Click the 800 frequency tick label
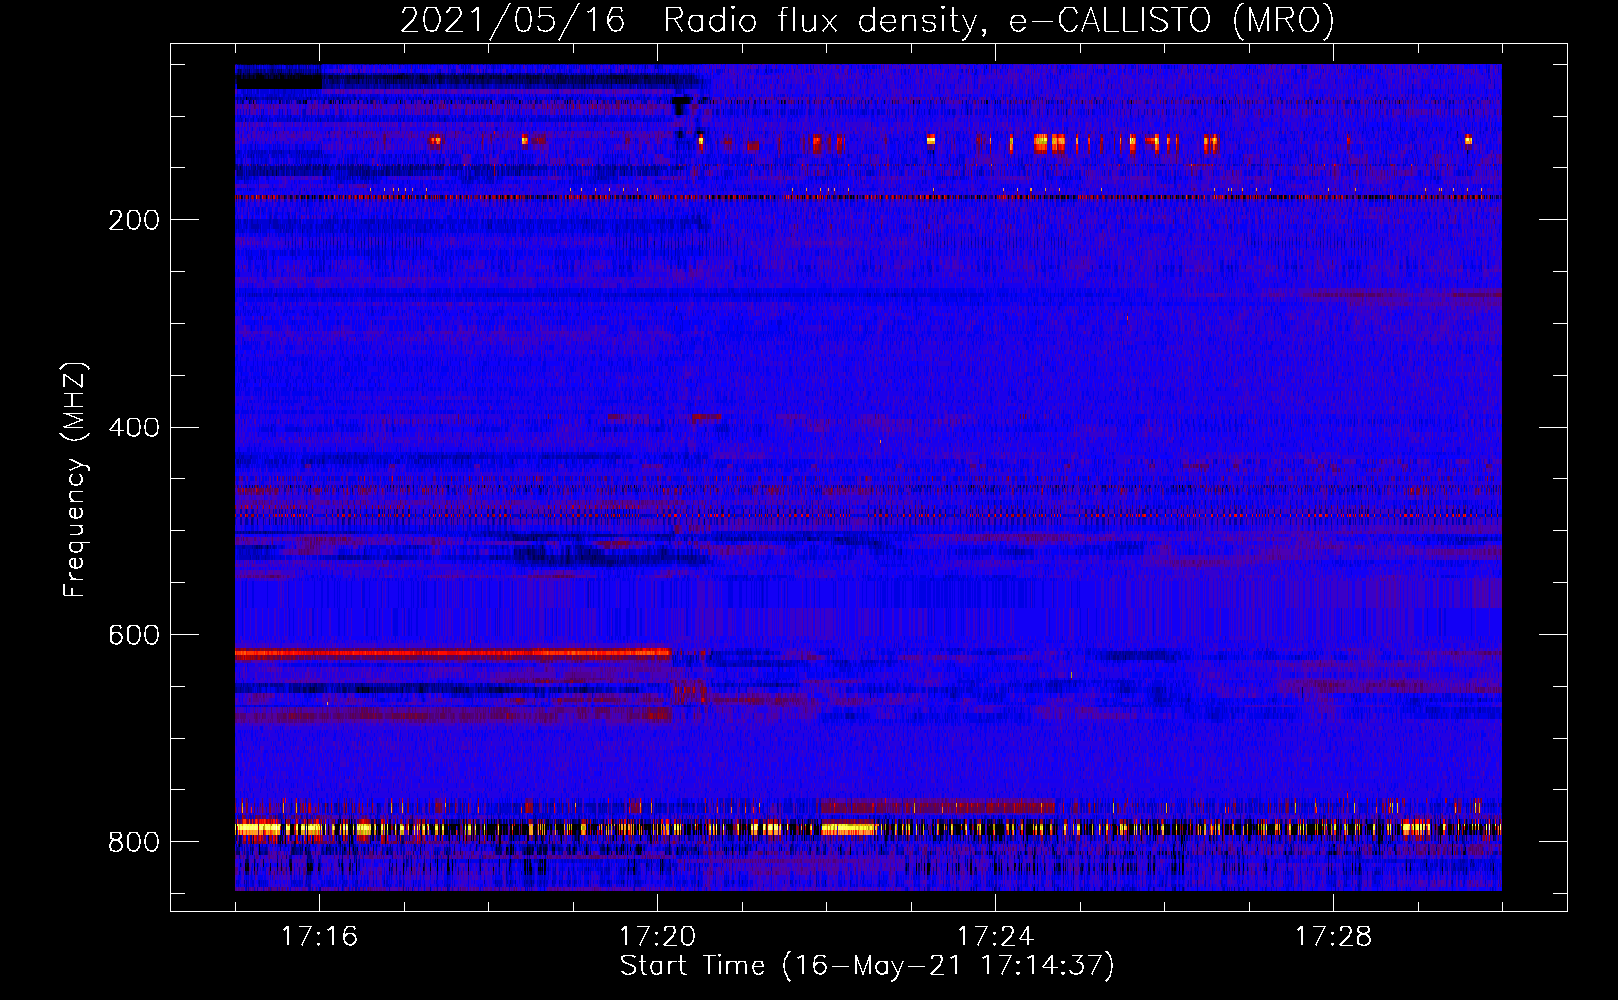This screenshot has width=1618, height=1000. [x=134, y=842]
